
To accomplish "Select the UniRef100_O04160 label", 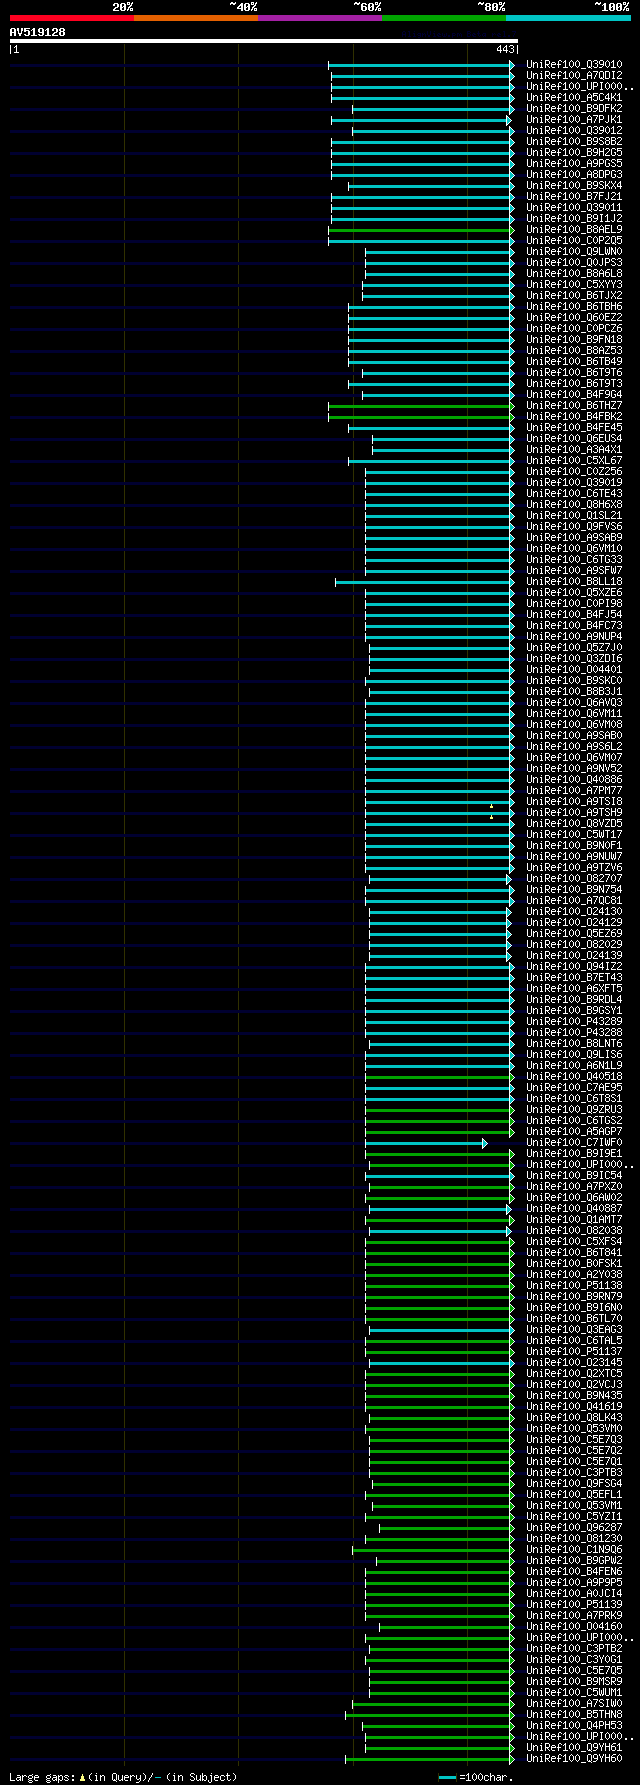I will tap(574, 1627).
